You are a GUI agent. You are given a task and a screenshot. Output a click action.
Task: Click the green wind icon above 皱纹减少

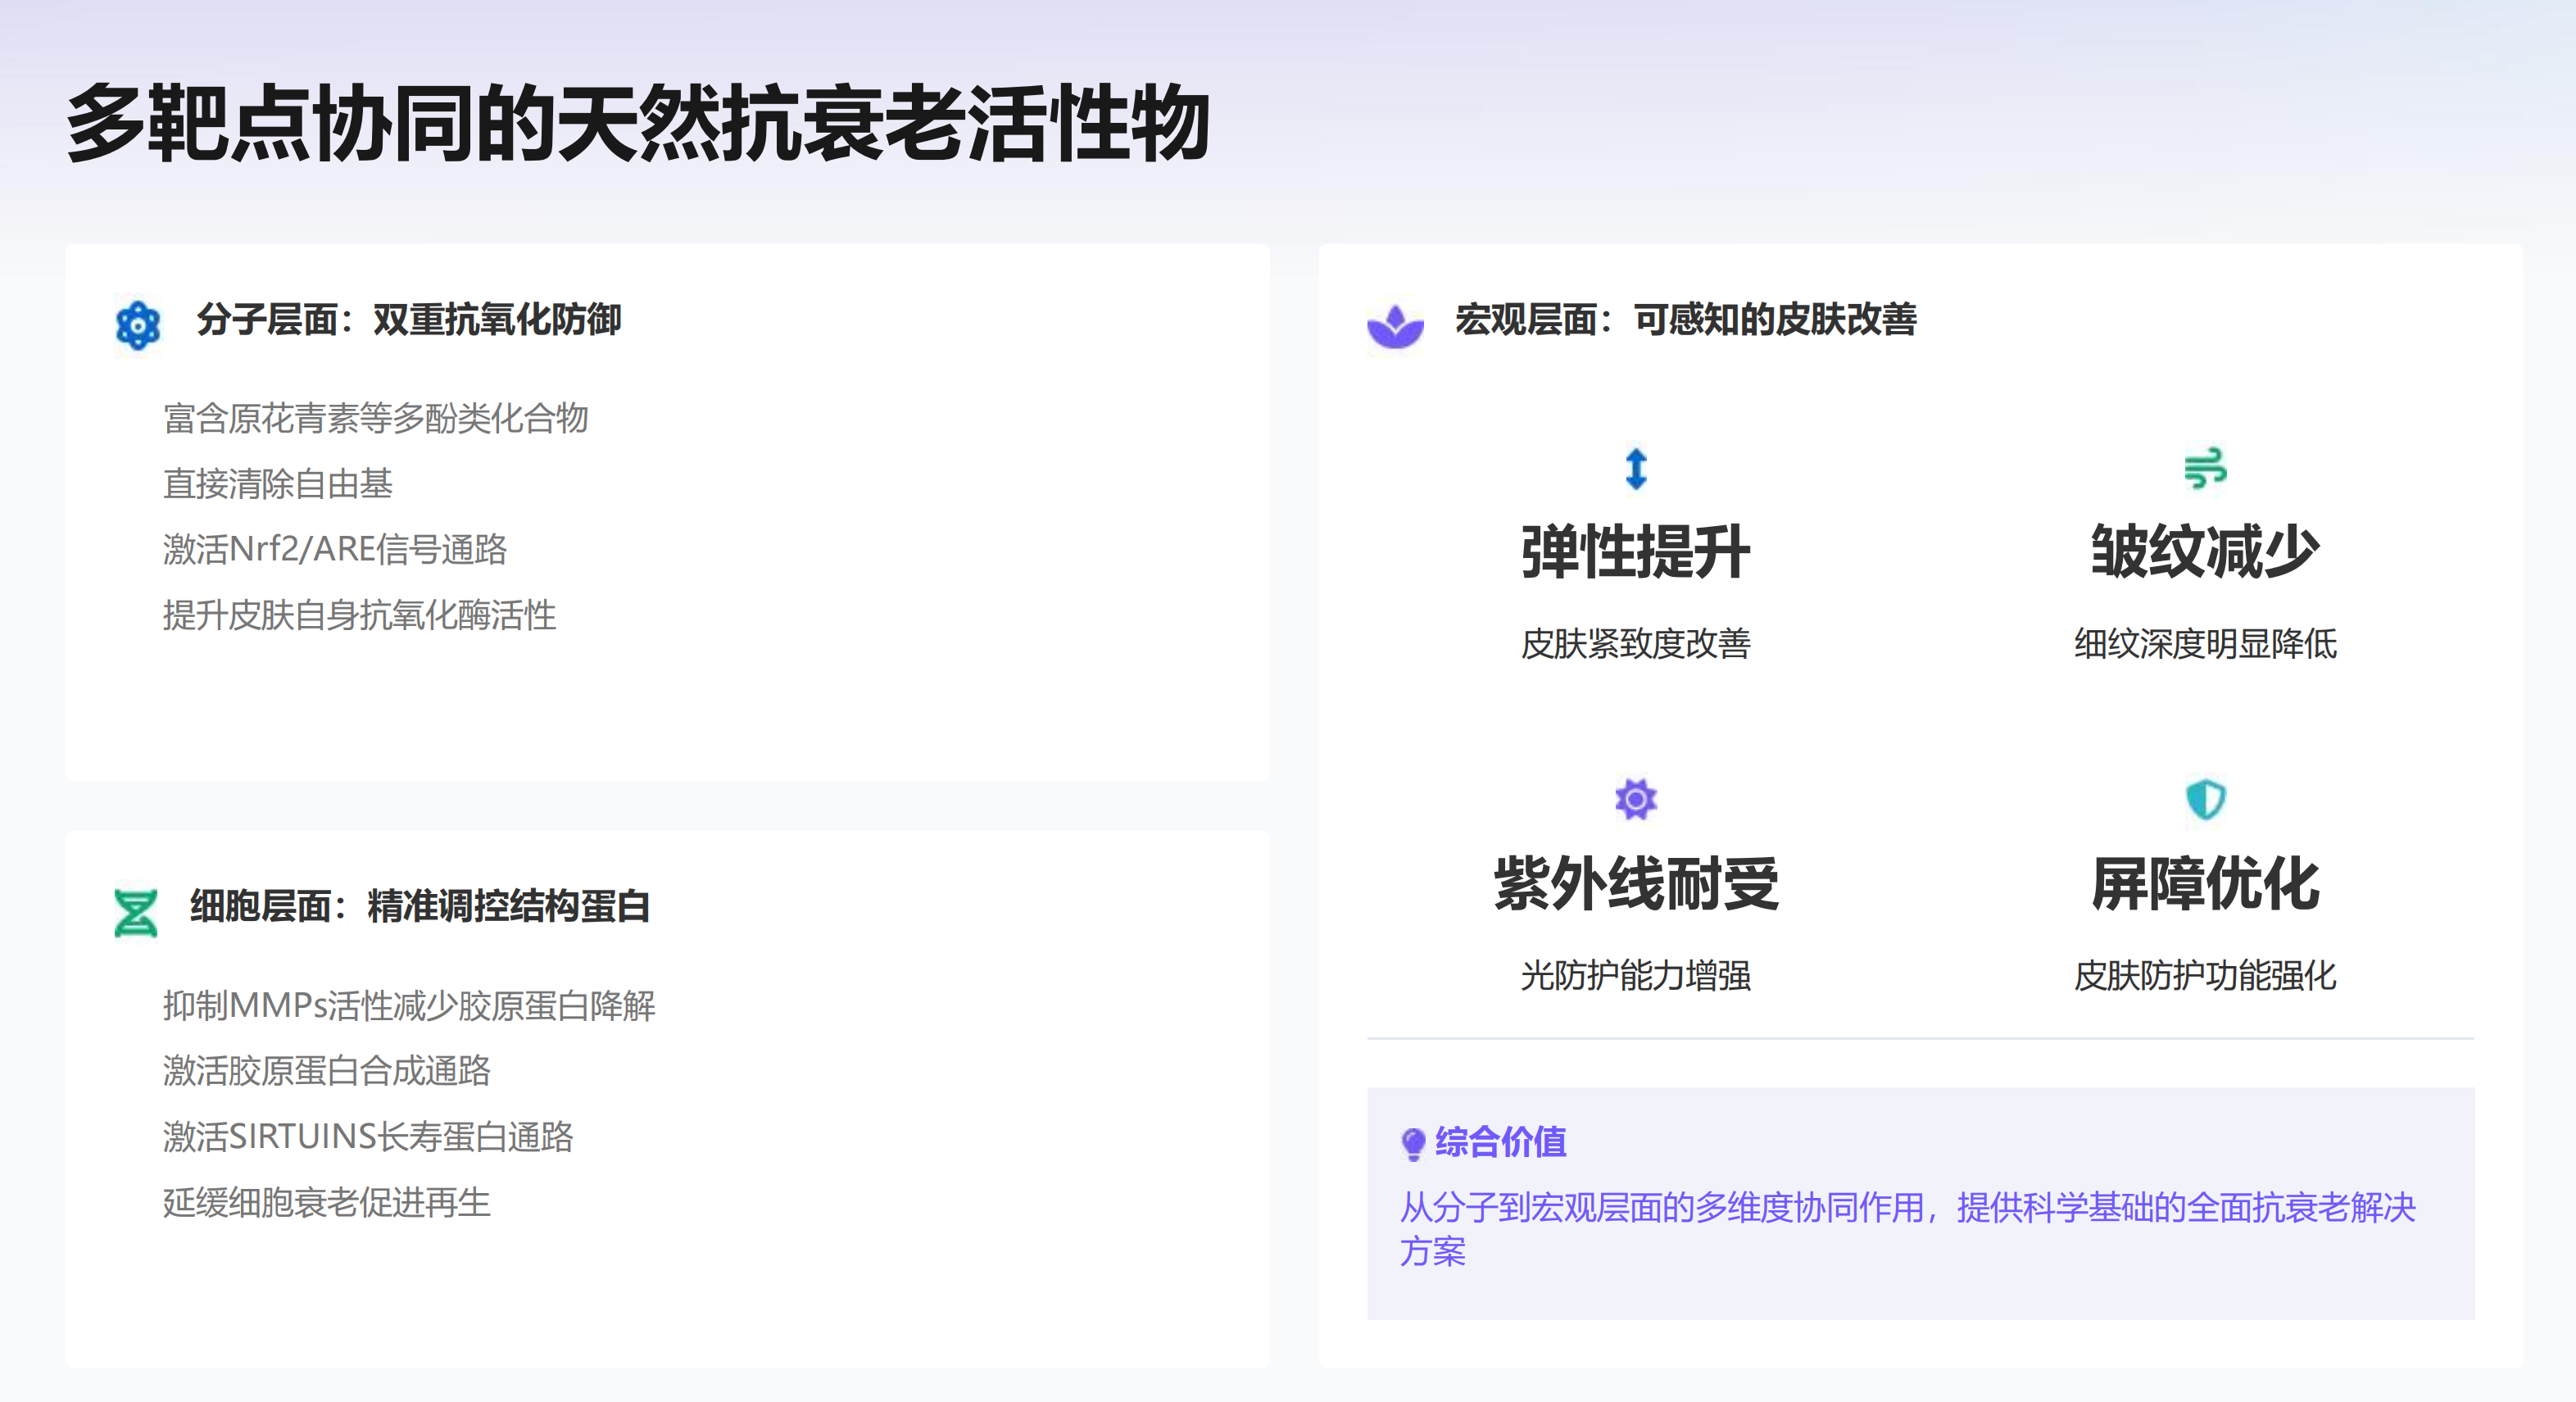(2205, 468)
